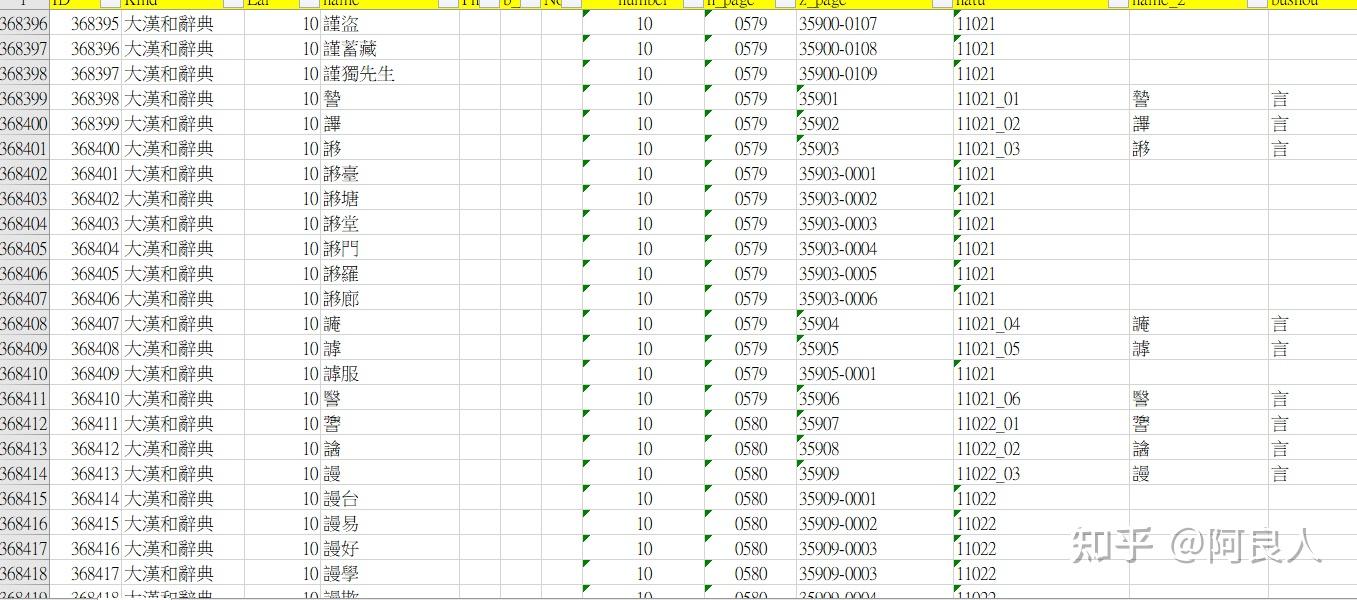
Task: Click z_page cell 35909-0001
Action: tap(874, 499)
